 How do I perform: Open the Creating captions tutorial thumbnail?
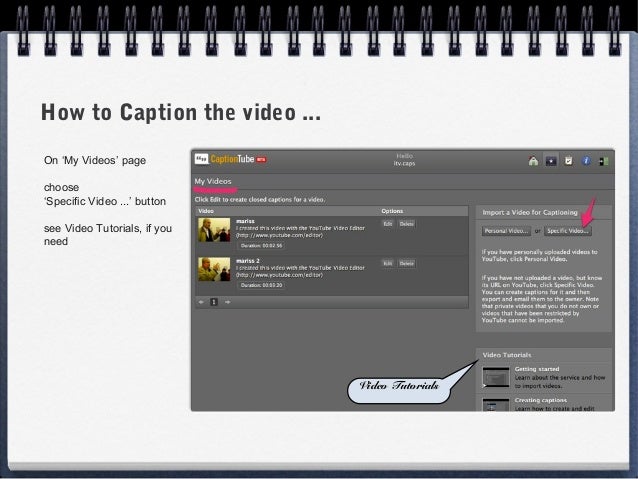click(x=496, y=405)
